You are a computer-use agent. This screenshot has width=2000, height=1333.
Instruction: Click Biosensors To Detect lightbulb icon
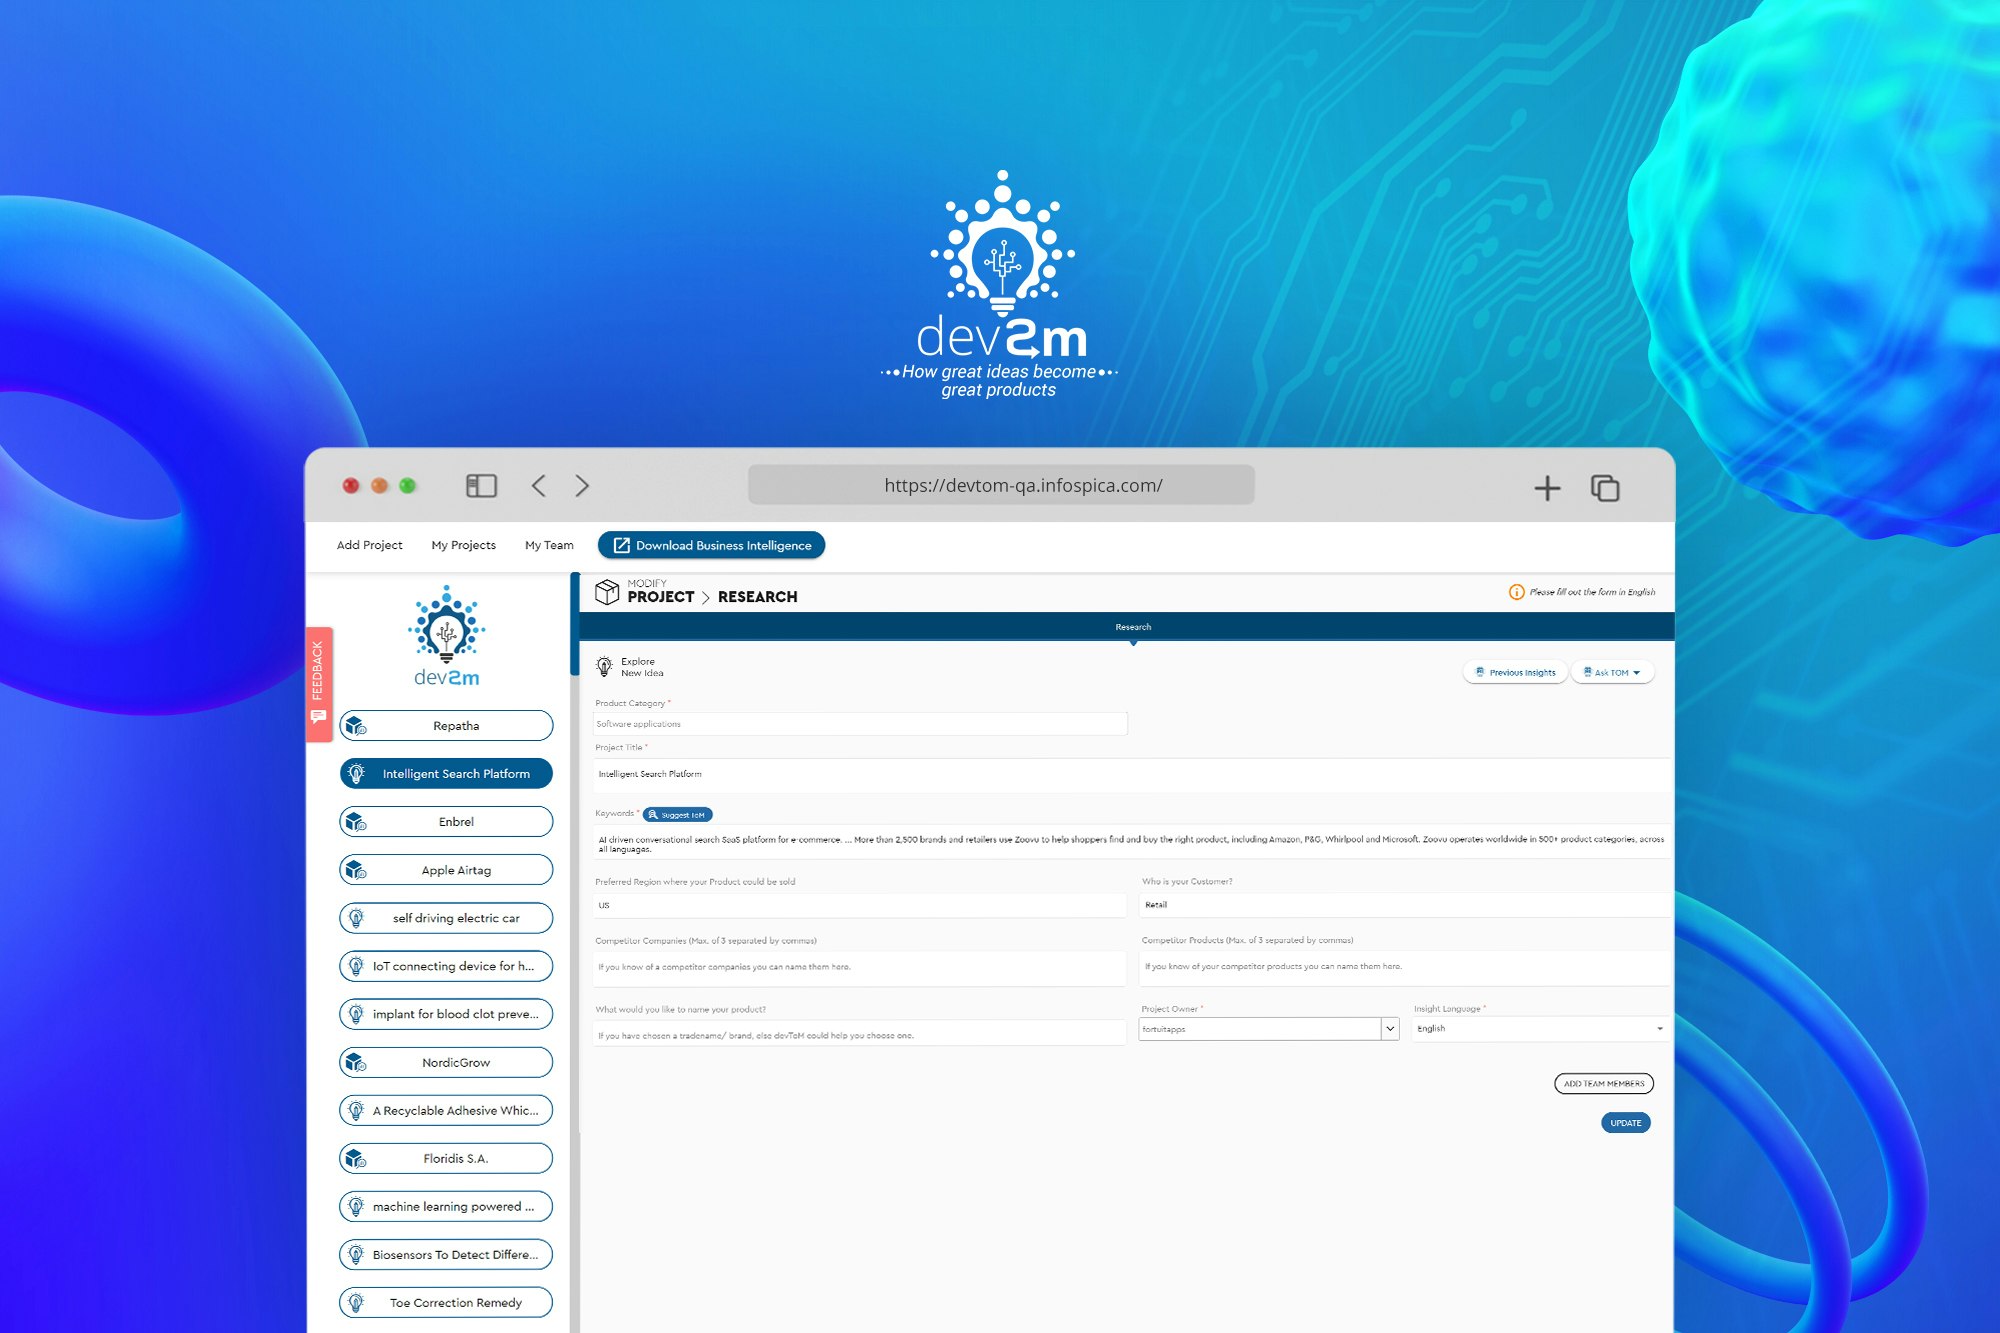click(356, 1254)
